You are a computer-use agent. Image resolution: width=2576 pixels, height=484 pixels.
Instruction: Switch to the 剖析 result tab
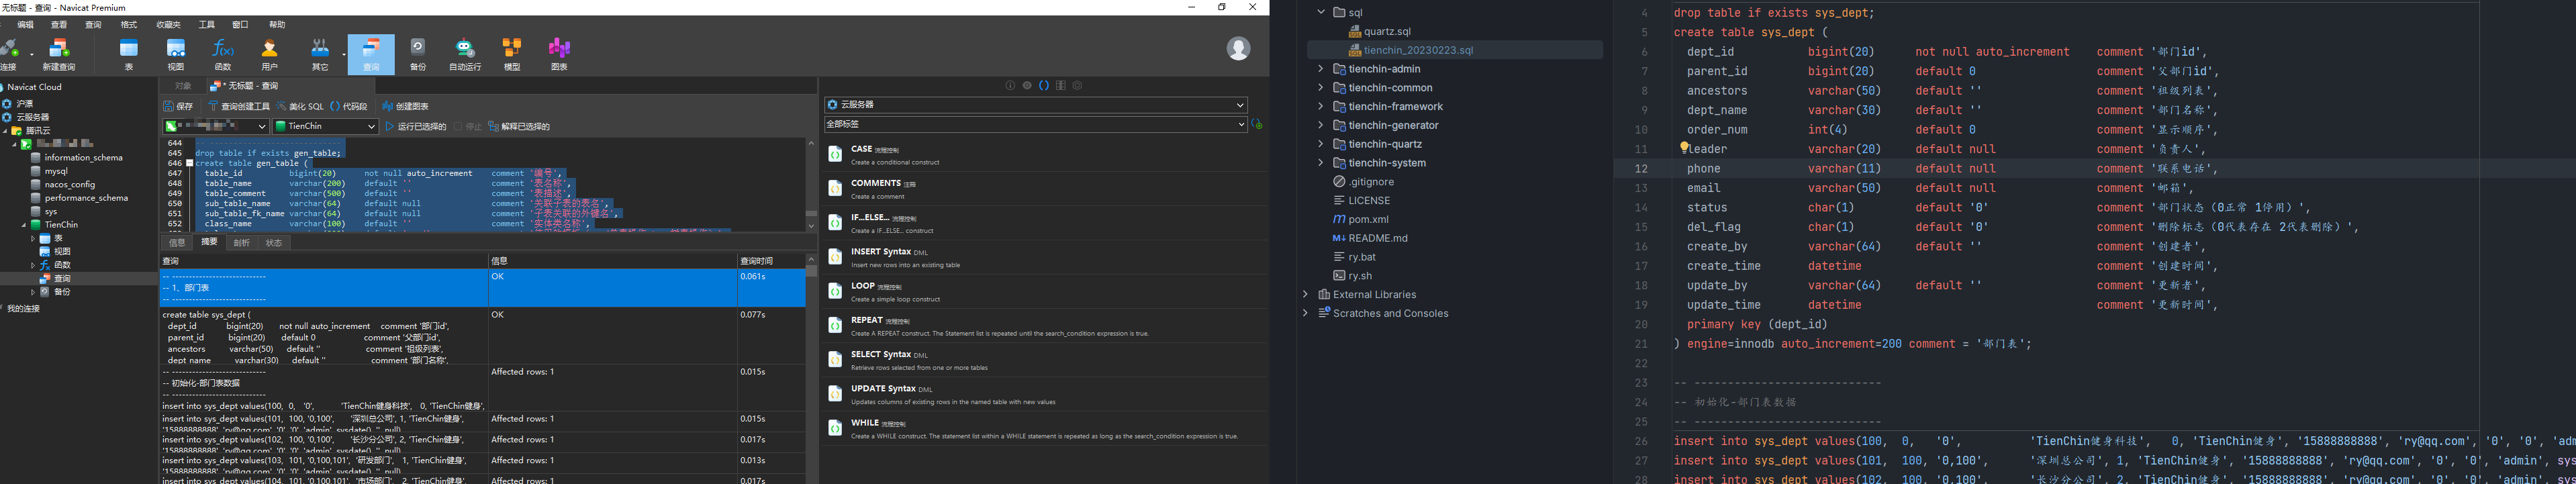241,242
